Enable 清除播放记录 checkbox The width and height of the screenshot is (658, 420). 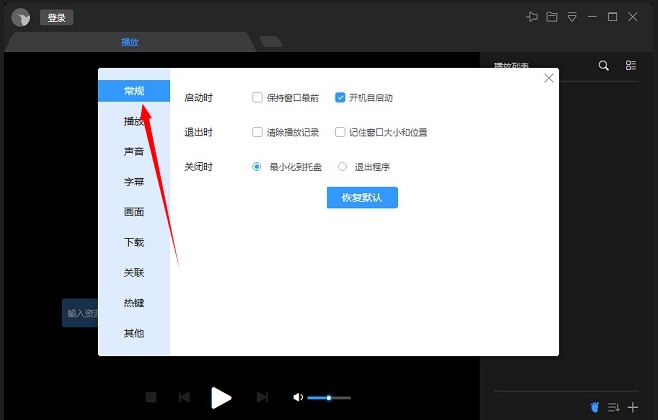(257, 132)
